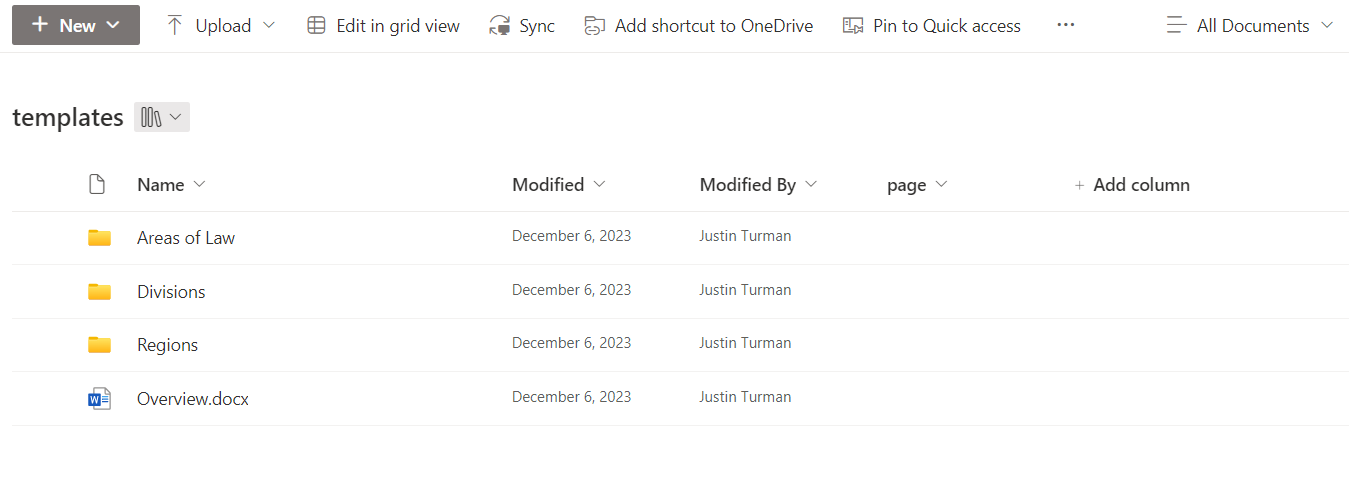Click the Regions folder icon
Image resolution: width=1349 pixels, height=495 pixels.
99,345
